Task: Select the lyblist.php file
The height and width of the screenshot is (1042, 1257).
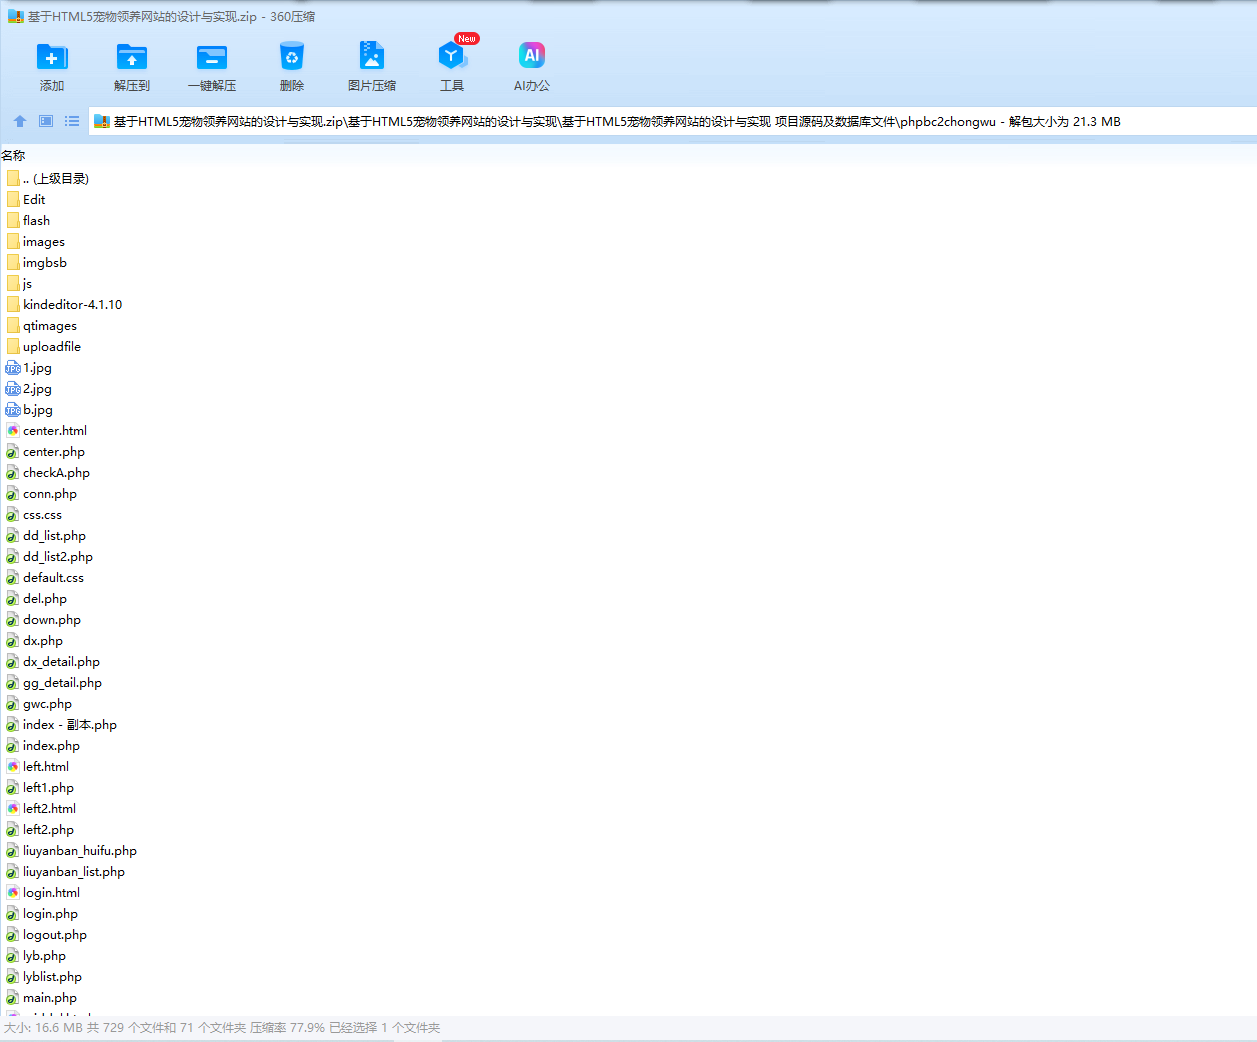Action: point(44,976)
